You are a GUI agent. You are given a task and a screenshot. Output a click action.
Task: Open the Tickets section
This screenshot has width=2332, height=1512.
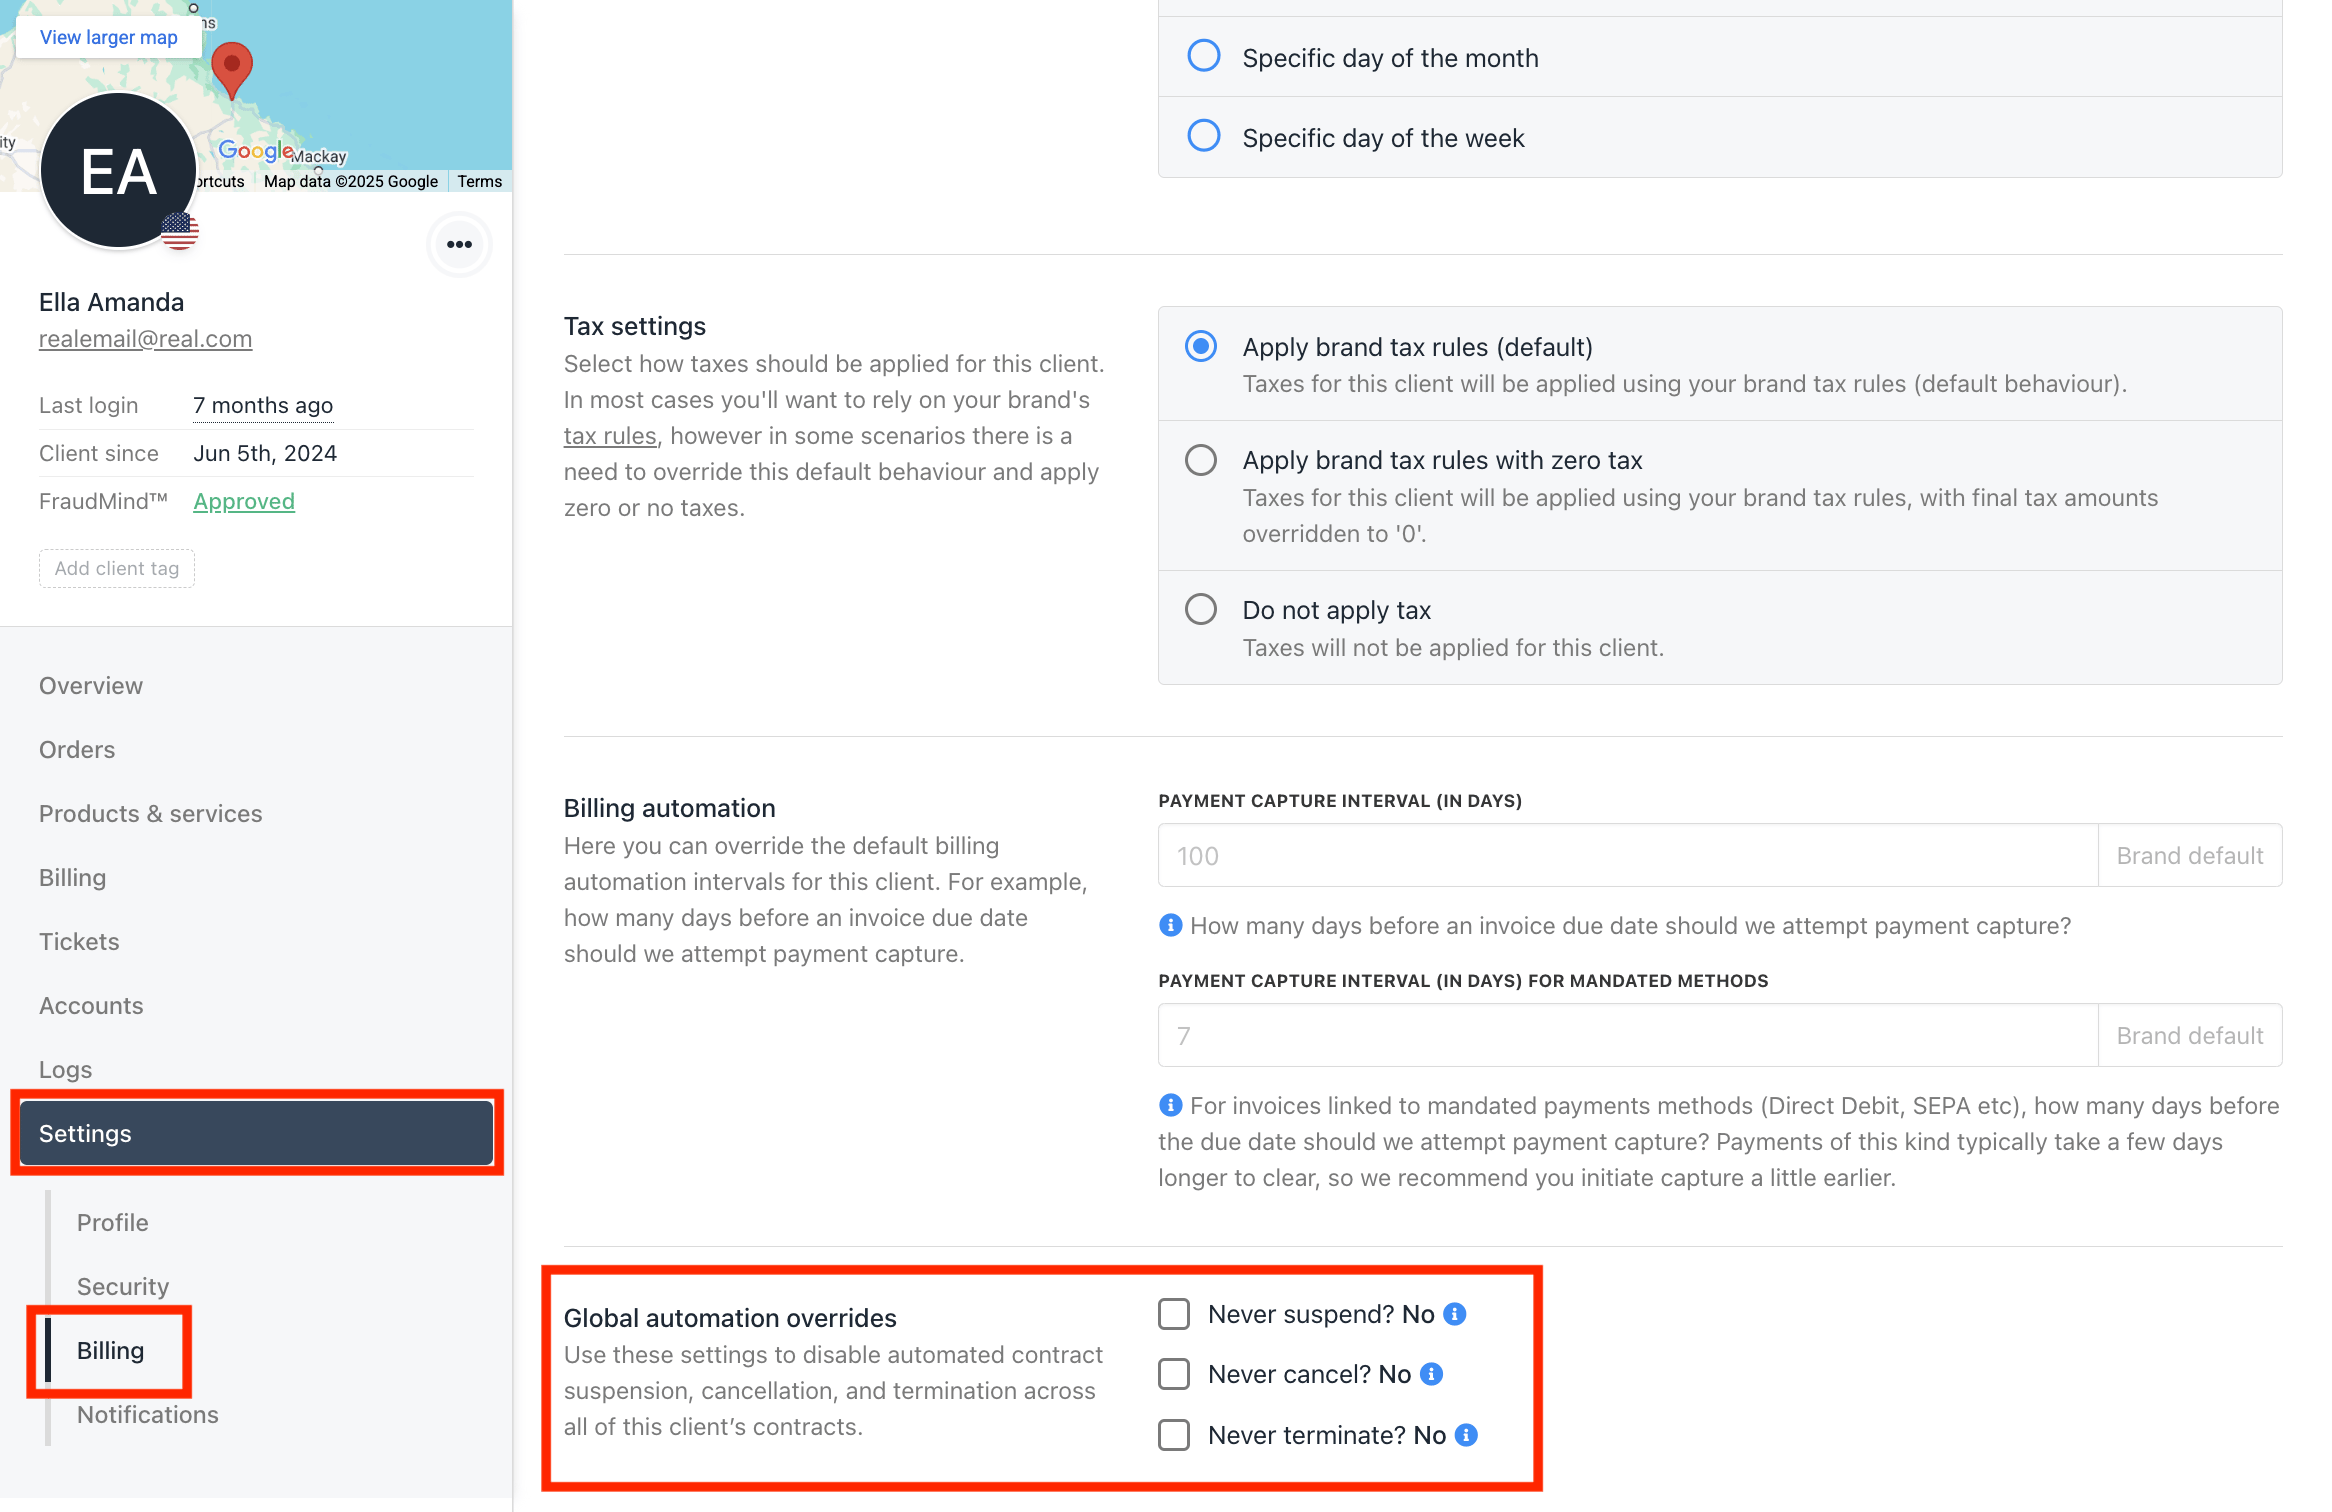coord(79,942)
